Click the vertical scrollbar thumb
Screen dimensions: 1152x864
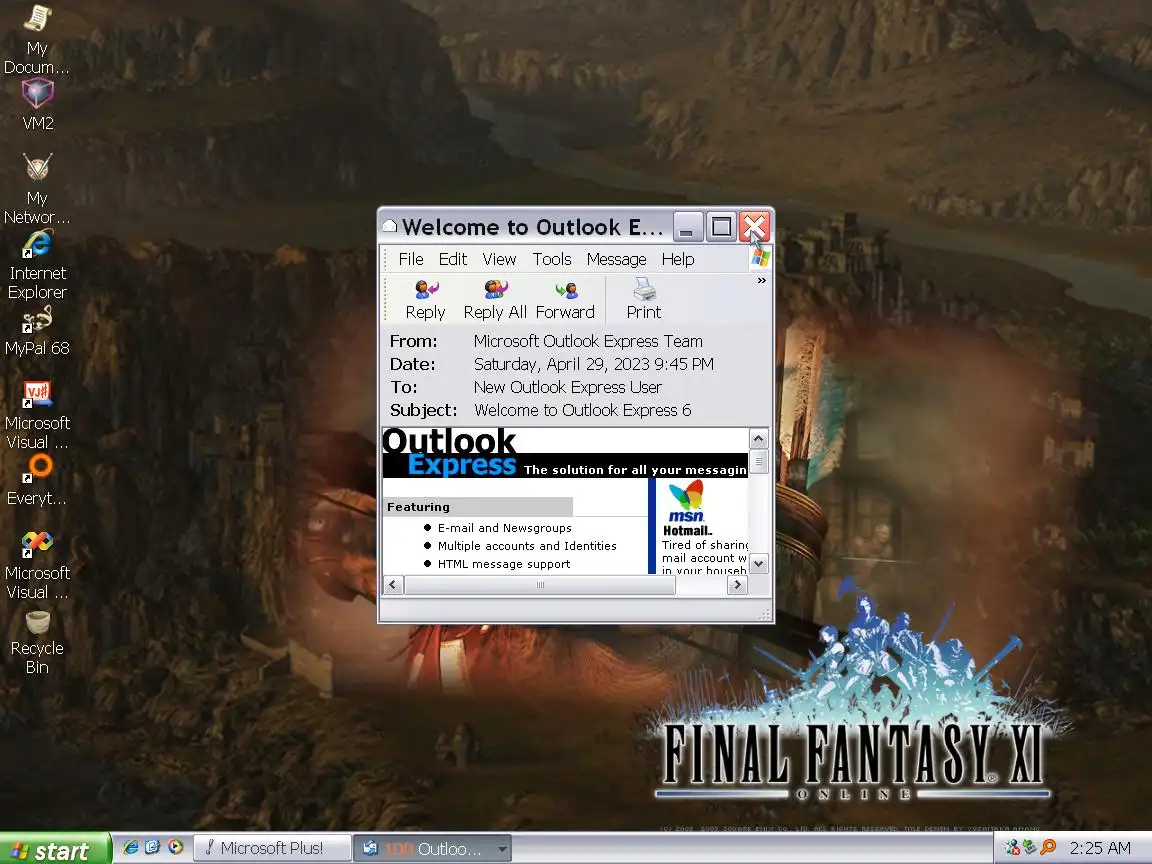pyautogui.click(x=758, y=461)
